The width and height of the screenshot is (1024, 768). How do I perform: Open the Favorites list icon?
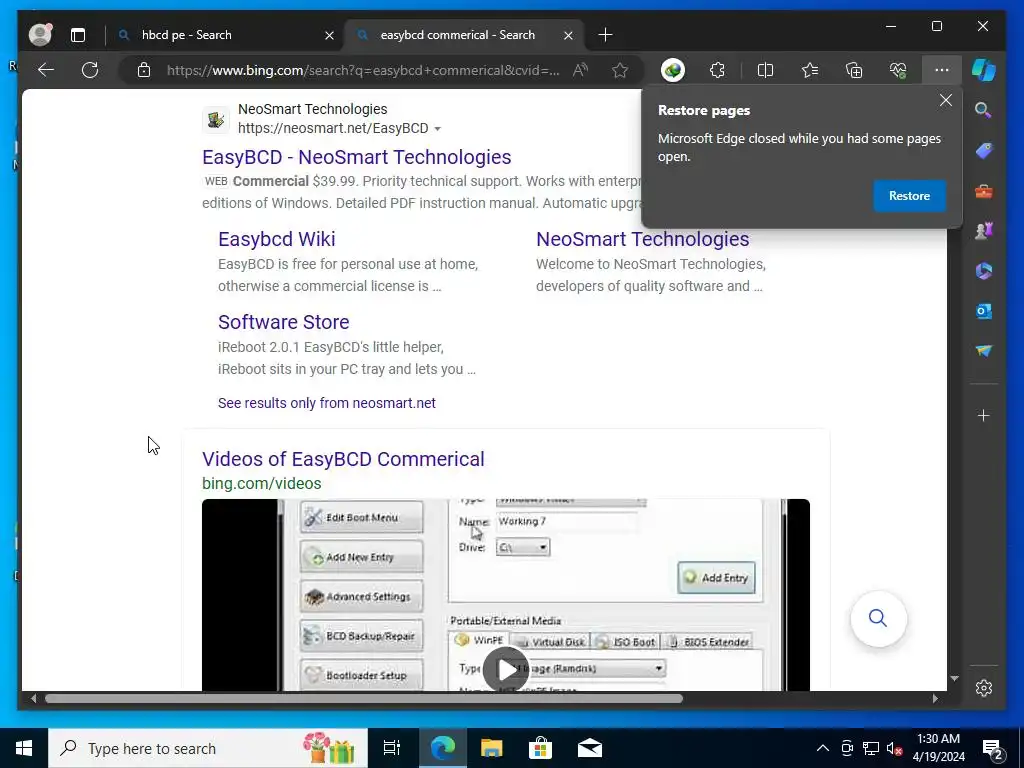810,70
